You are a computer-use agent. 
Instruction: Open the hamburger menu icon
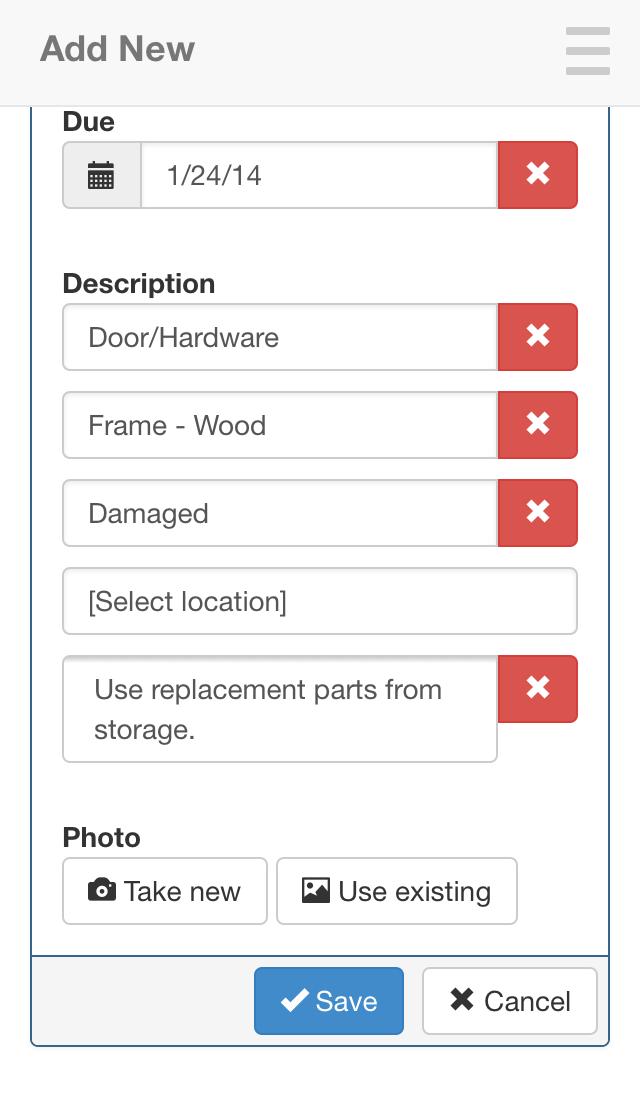pos(587,50)
